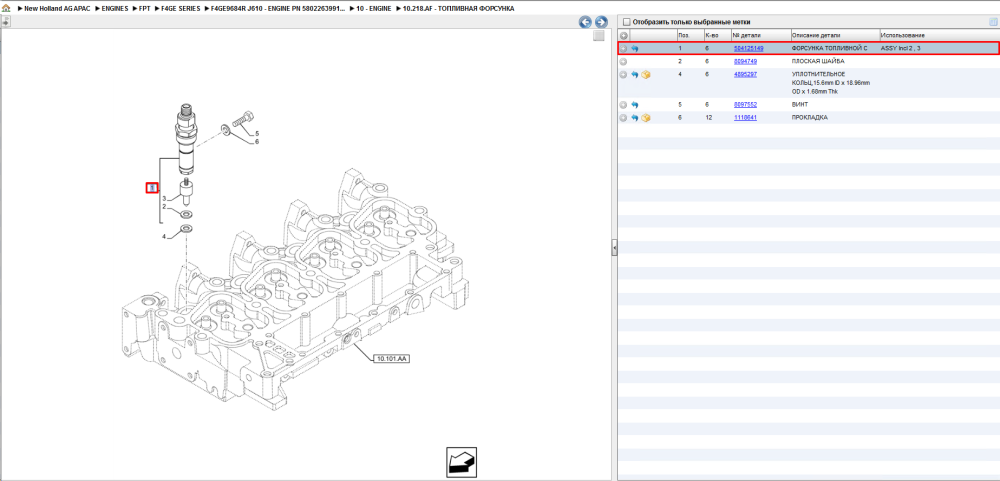1000x481 pixels.
Task: Open '10.218.AF - ТОПЛИВНАЯ ФОРСУНКА' breadcrumb
Action: [458, 9]
